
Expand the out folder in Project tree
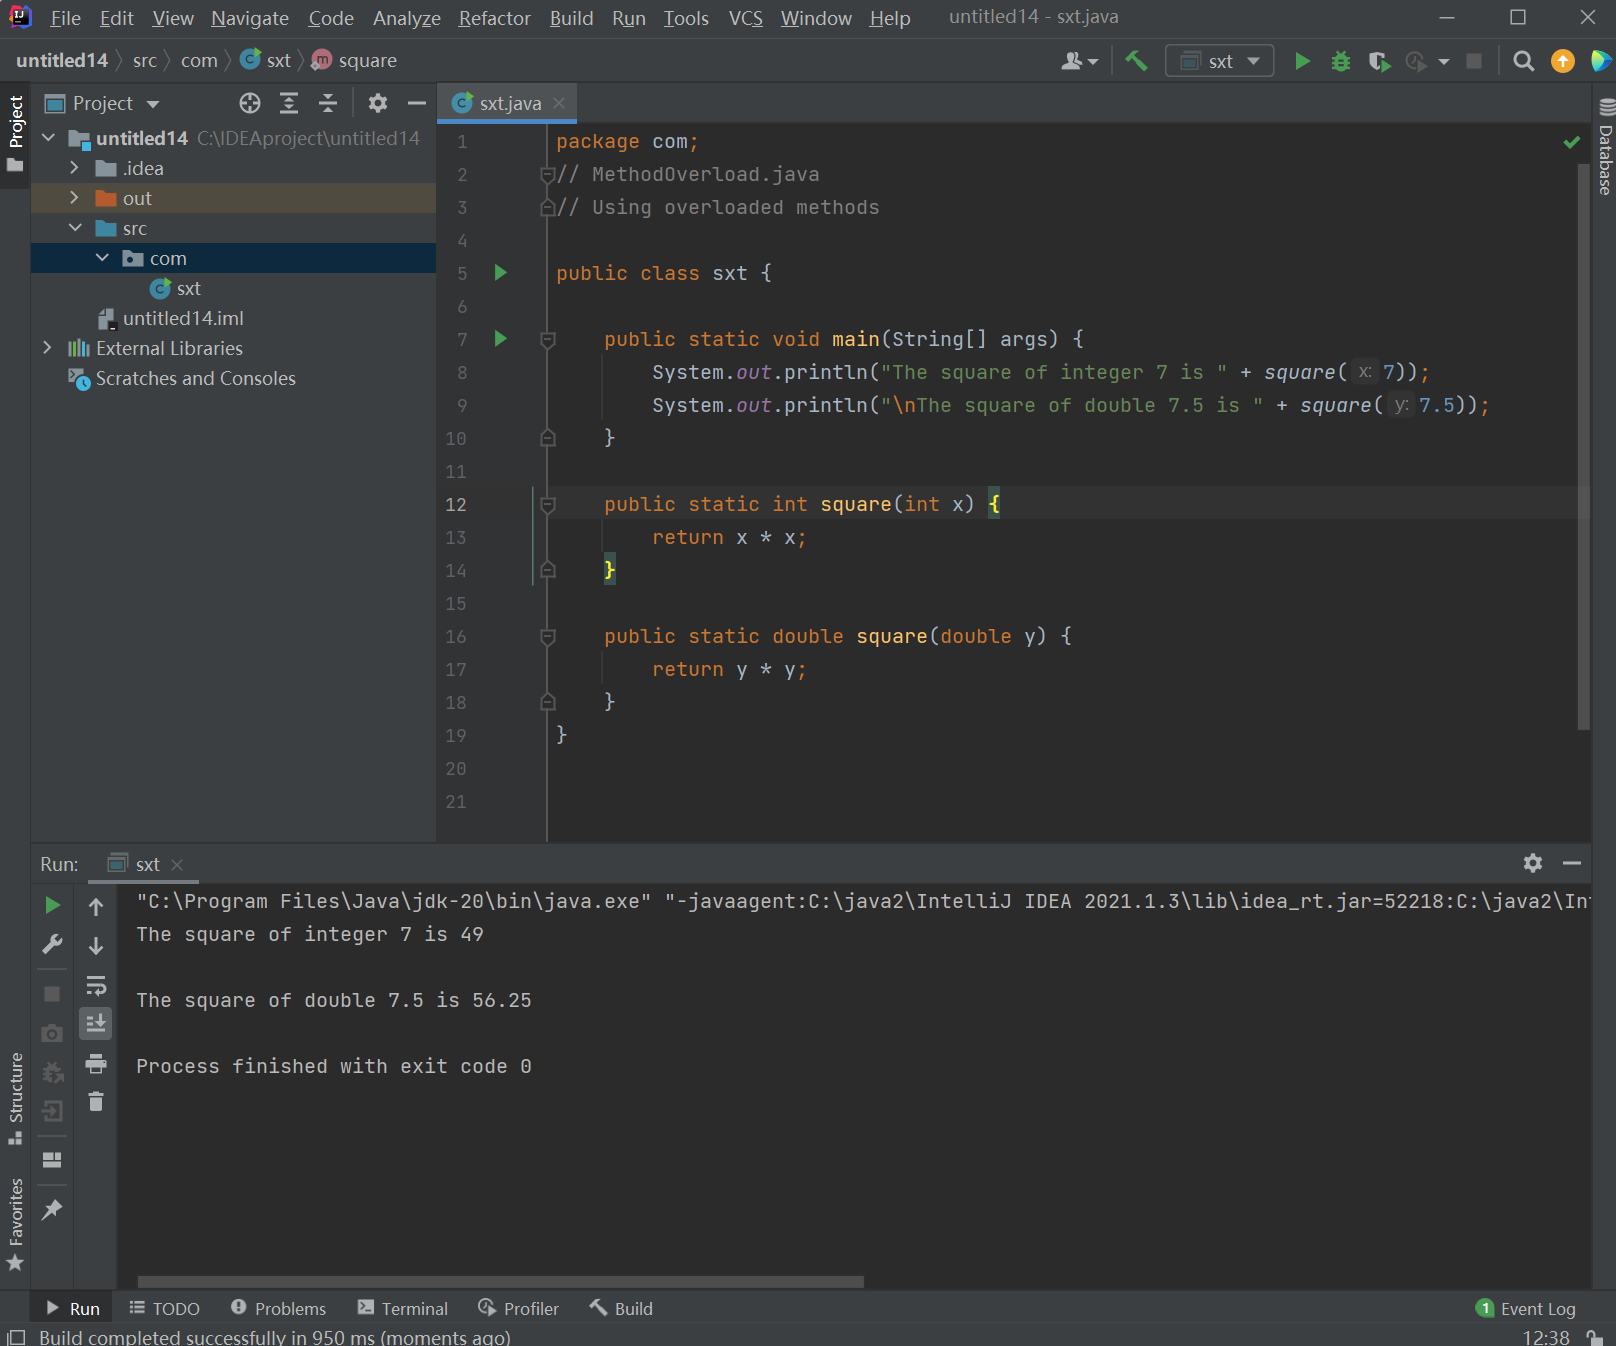tap(74, 198)
